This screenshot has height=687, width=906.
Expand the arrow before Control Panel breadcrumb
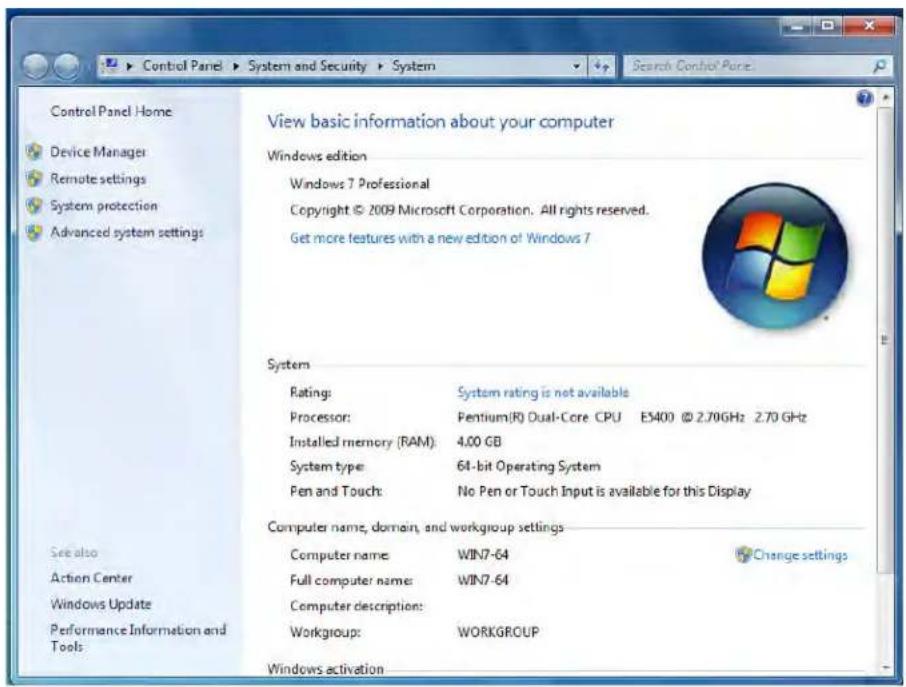(130, 66)
